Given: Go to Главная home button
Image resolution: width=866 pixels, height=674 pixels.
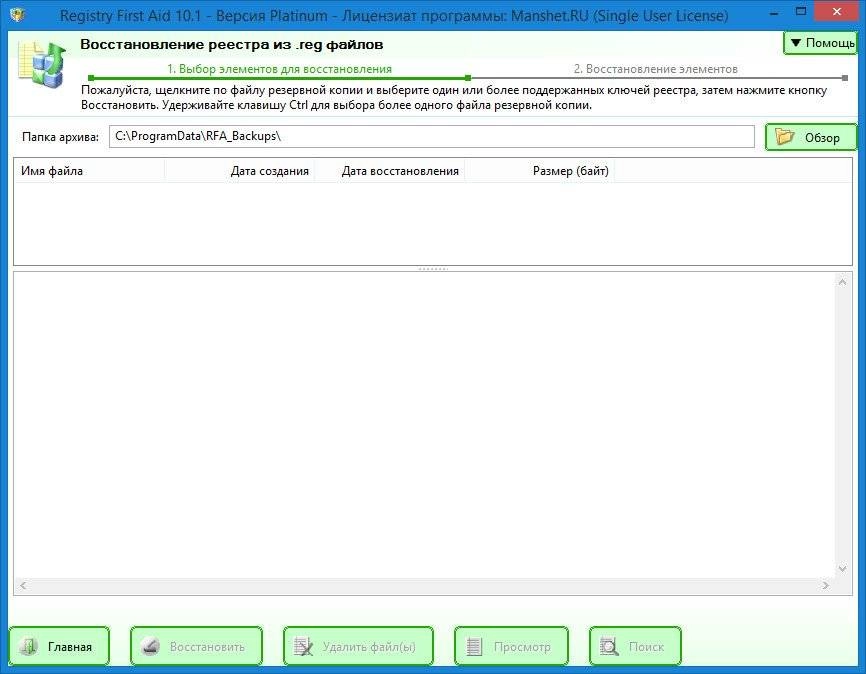Looking at the screenshot, I should point(59,646).
